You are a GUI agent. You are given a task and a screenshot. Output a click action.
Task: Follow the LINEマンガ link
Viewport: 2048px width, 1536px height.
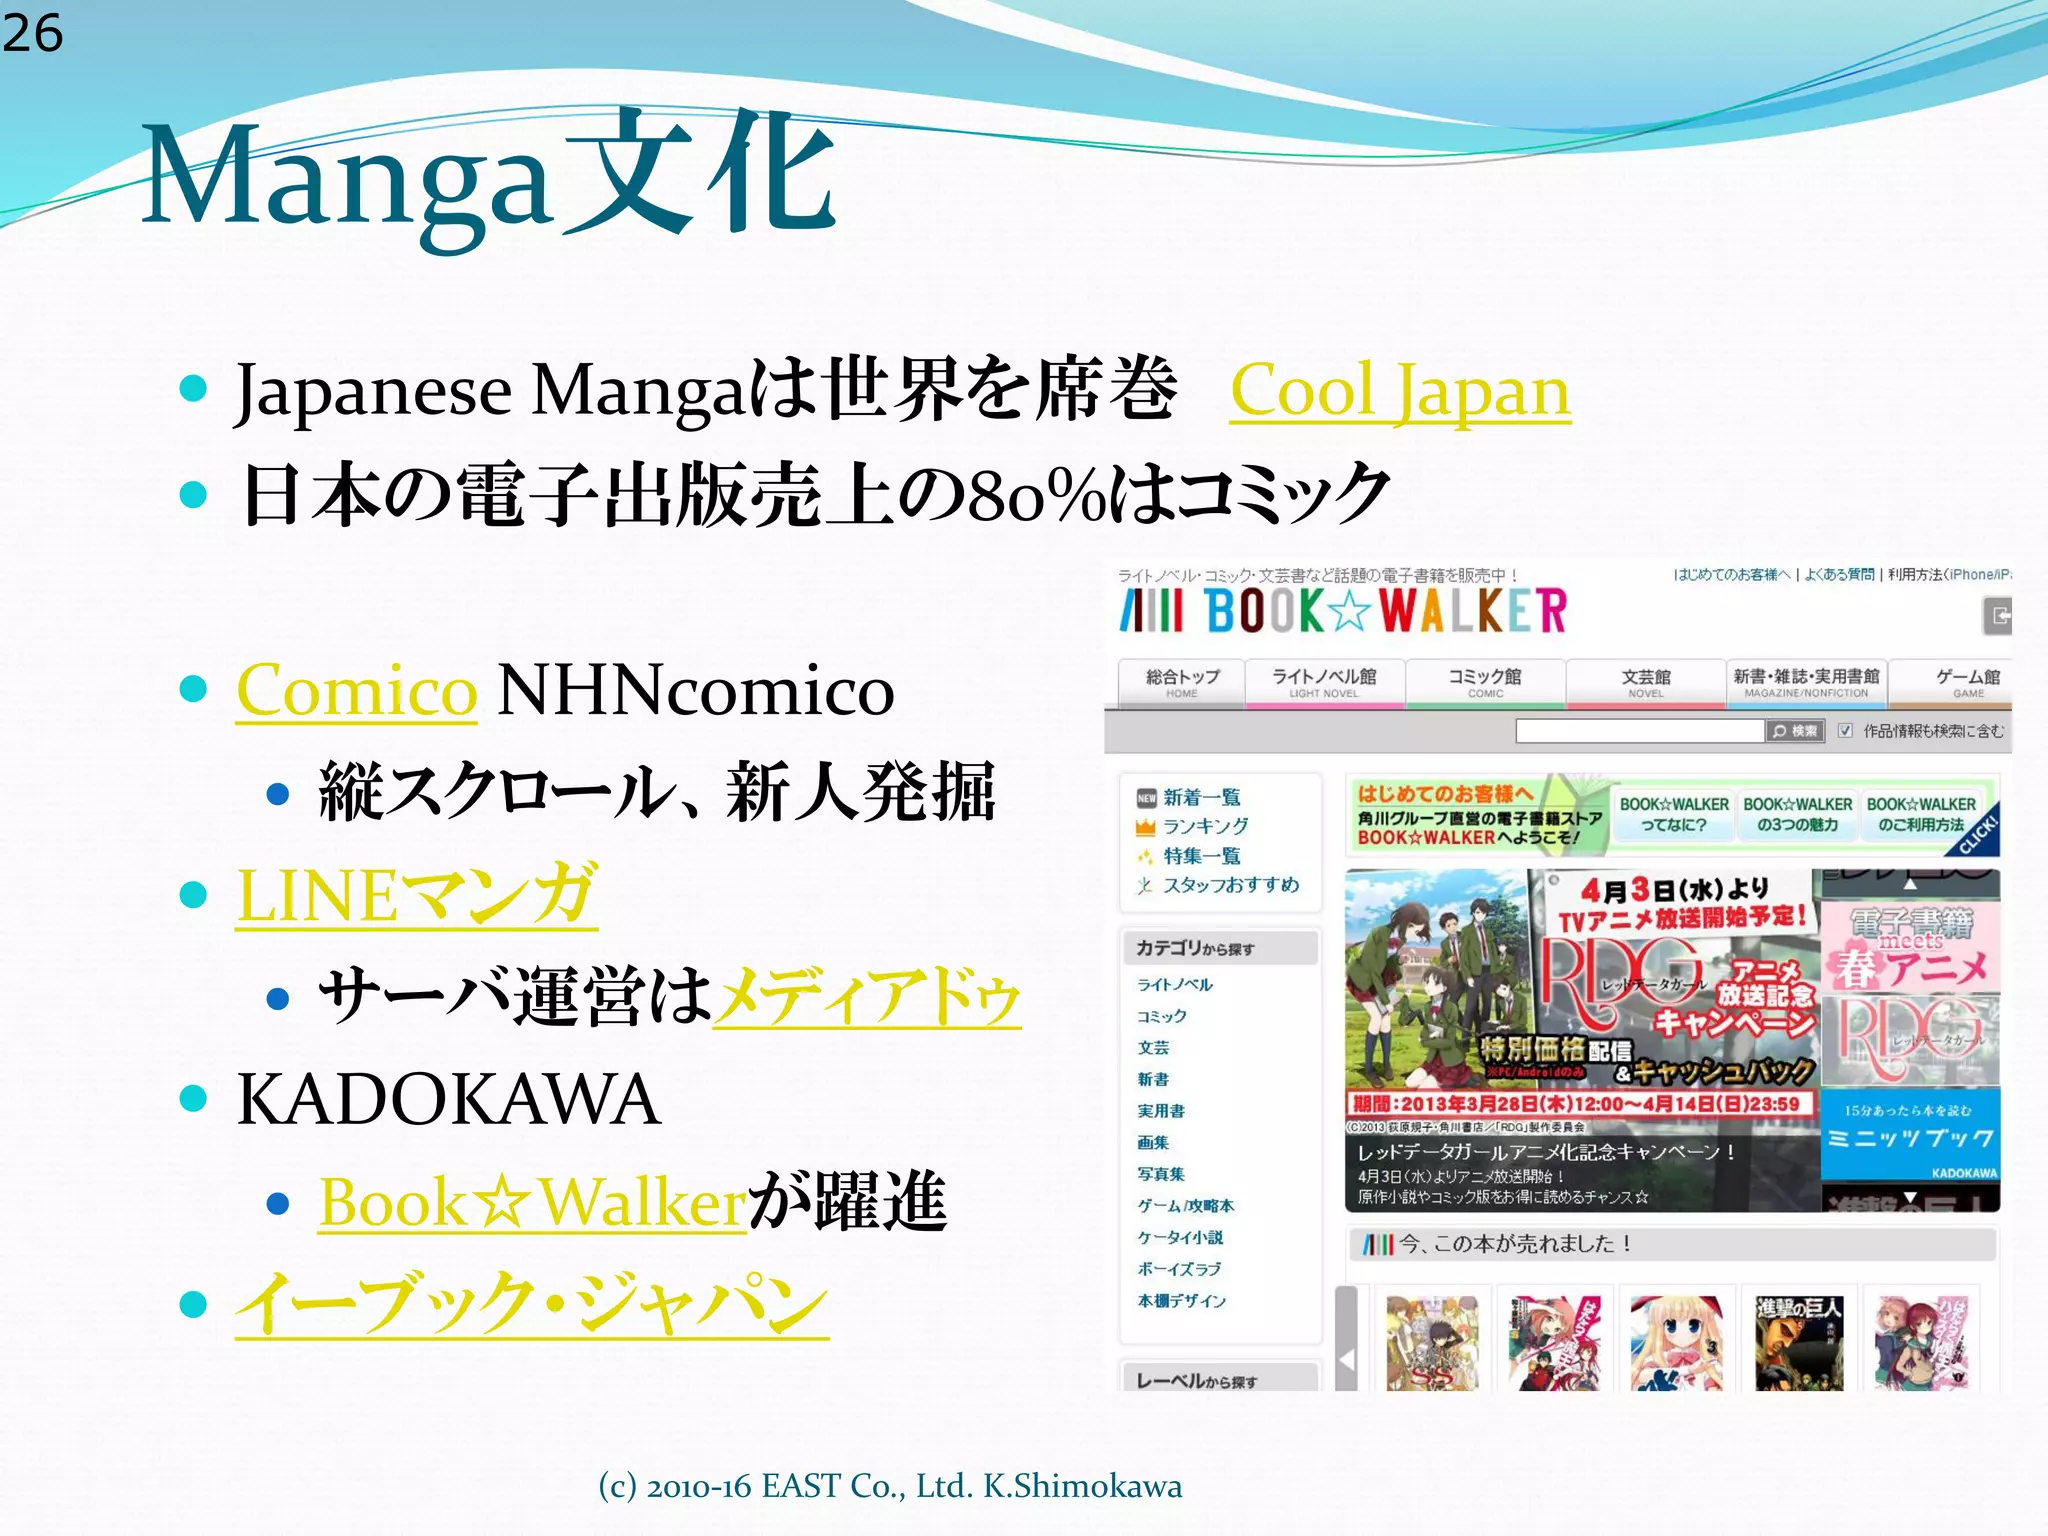click(417, 894)
